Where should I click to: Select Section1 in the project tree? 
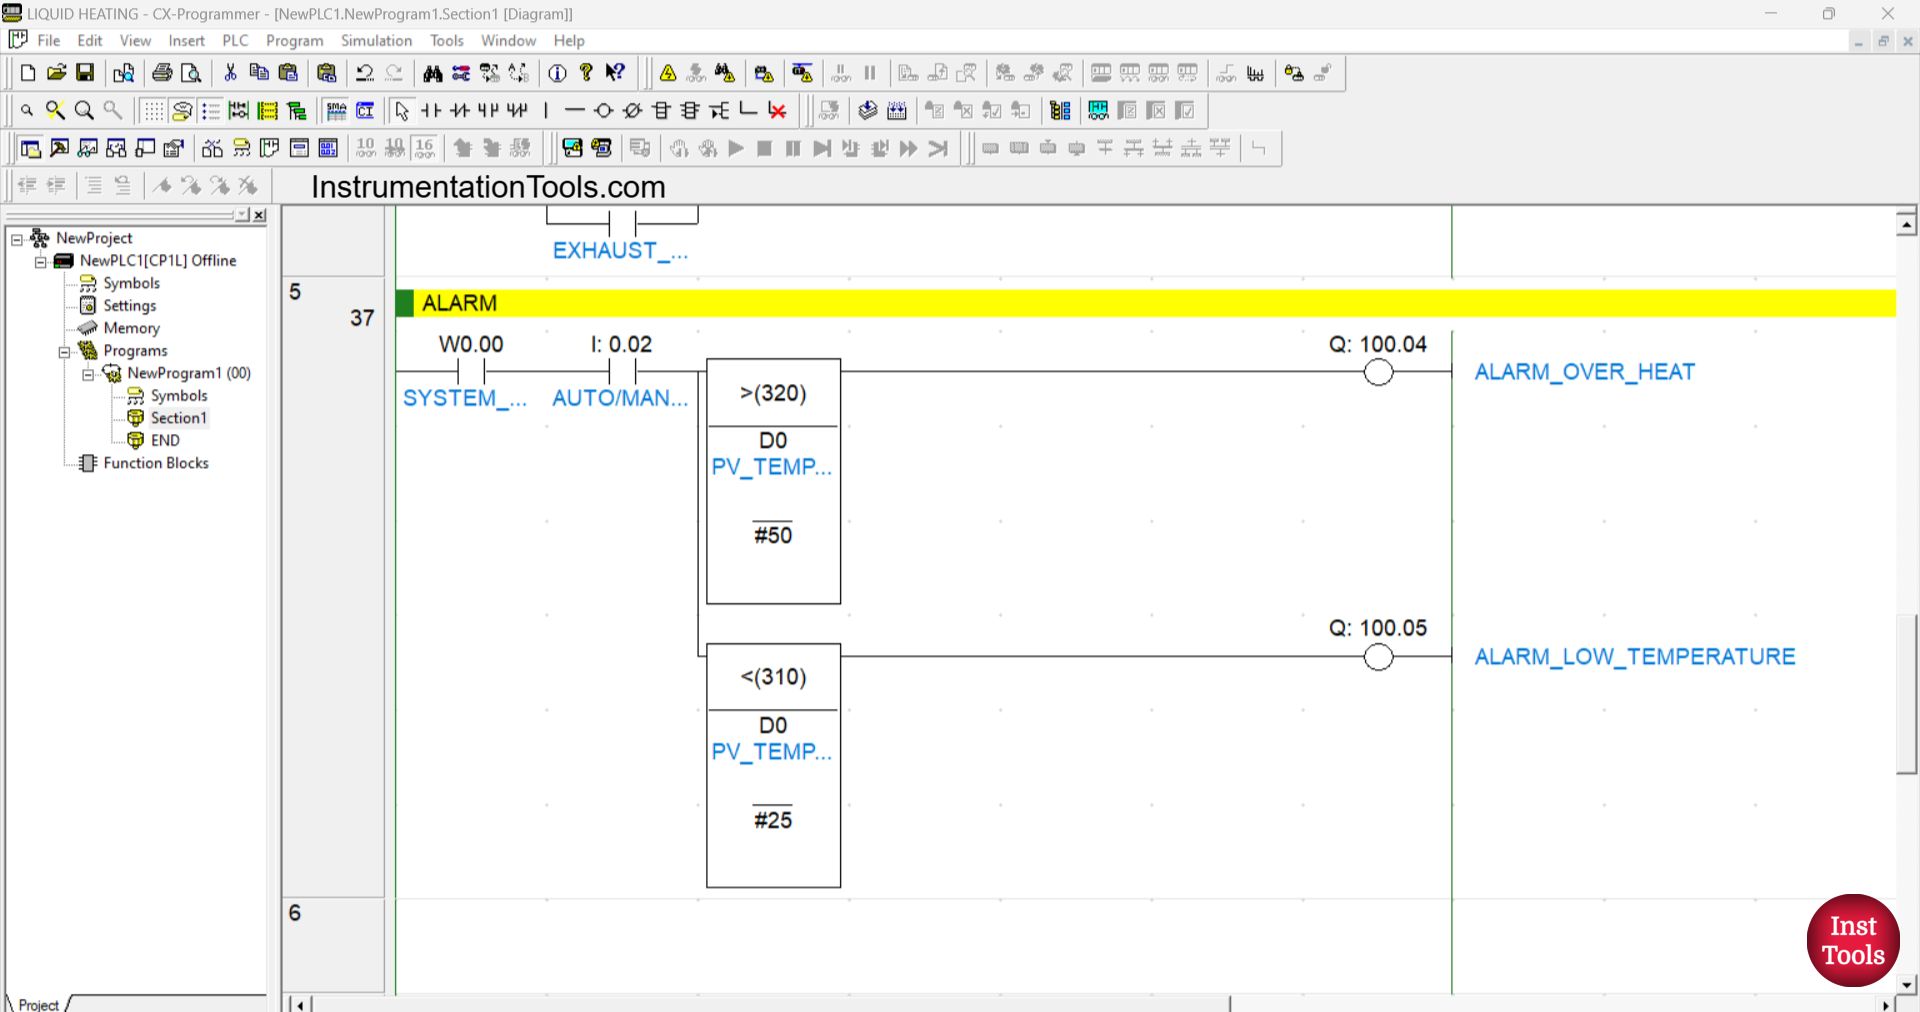point(178,417)
